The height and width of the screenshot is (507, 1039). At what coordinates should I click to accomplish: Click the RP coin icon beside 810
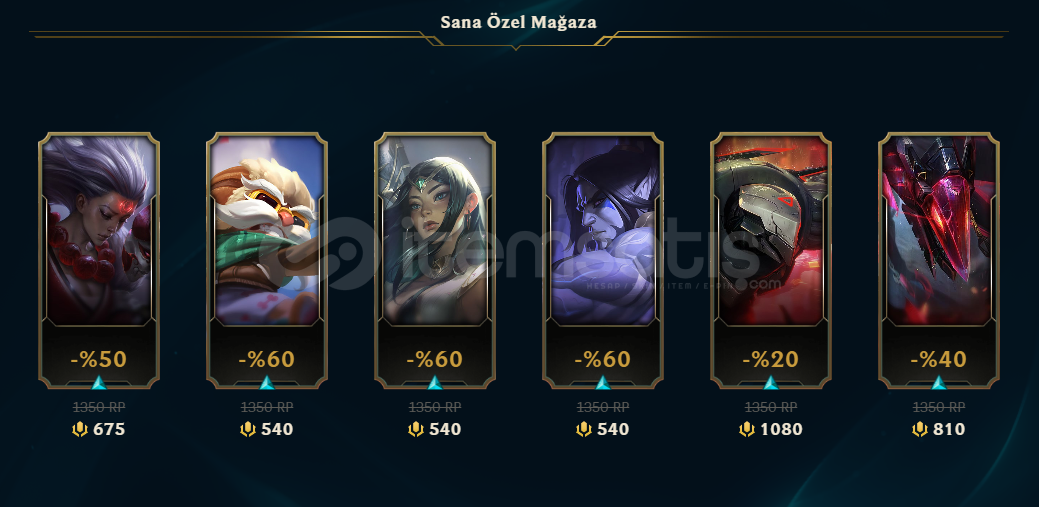click(920, 429)
